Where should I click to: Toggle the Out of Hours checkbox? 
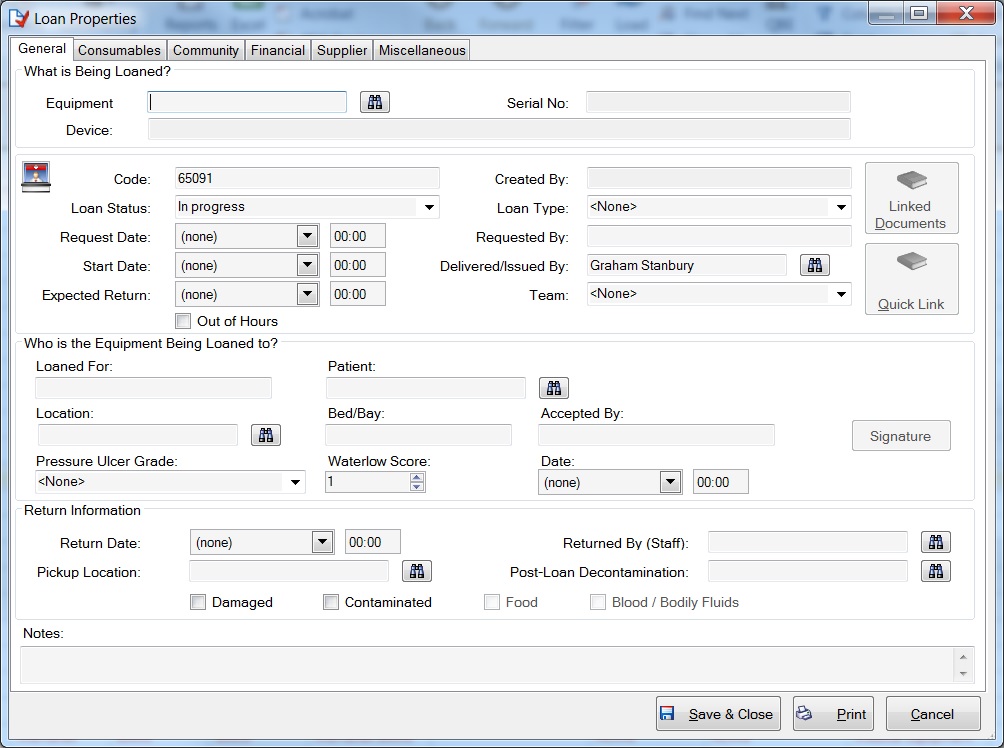183,321
